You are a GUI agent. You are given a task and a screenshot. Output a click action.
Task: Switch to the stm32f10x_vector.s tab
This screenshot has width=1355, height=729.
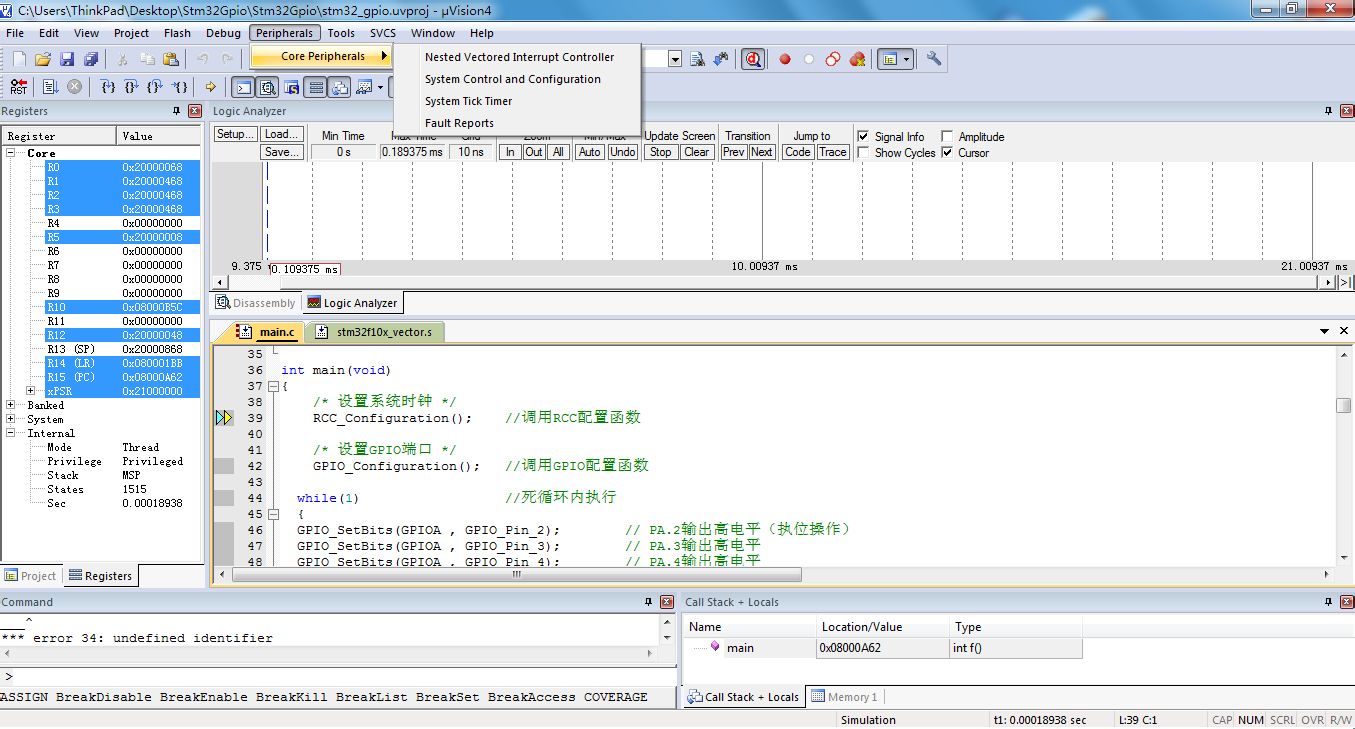click(x=383, y=332)
